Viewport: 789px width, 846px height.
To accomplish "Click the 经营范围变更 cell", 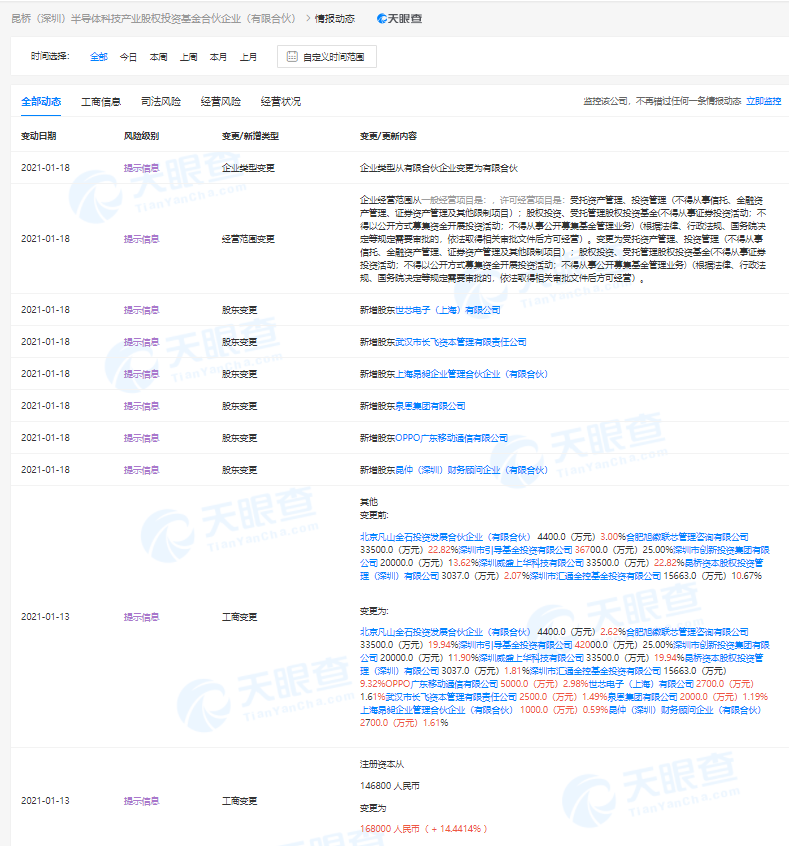I will [x=248, y=239].
